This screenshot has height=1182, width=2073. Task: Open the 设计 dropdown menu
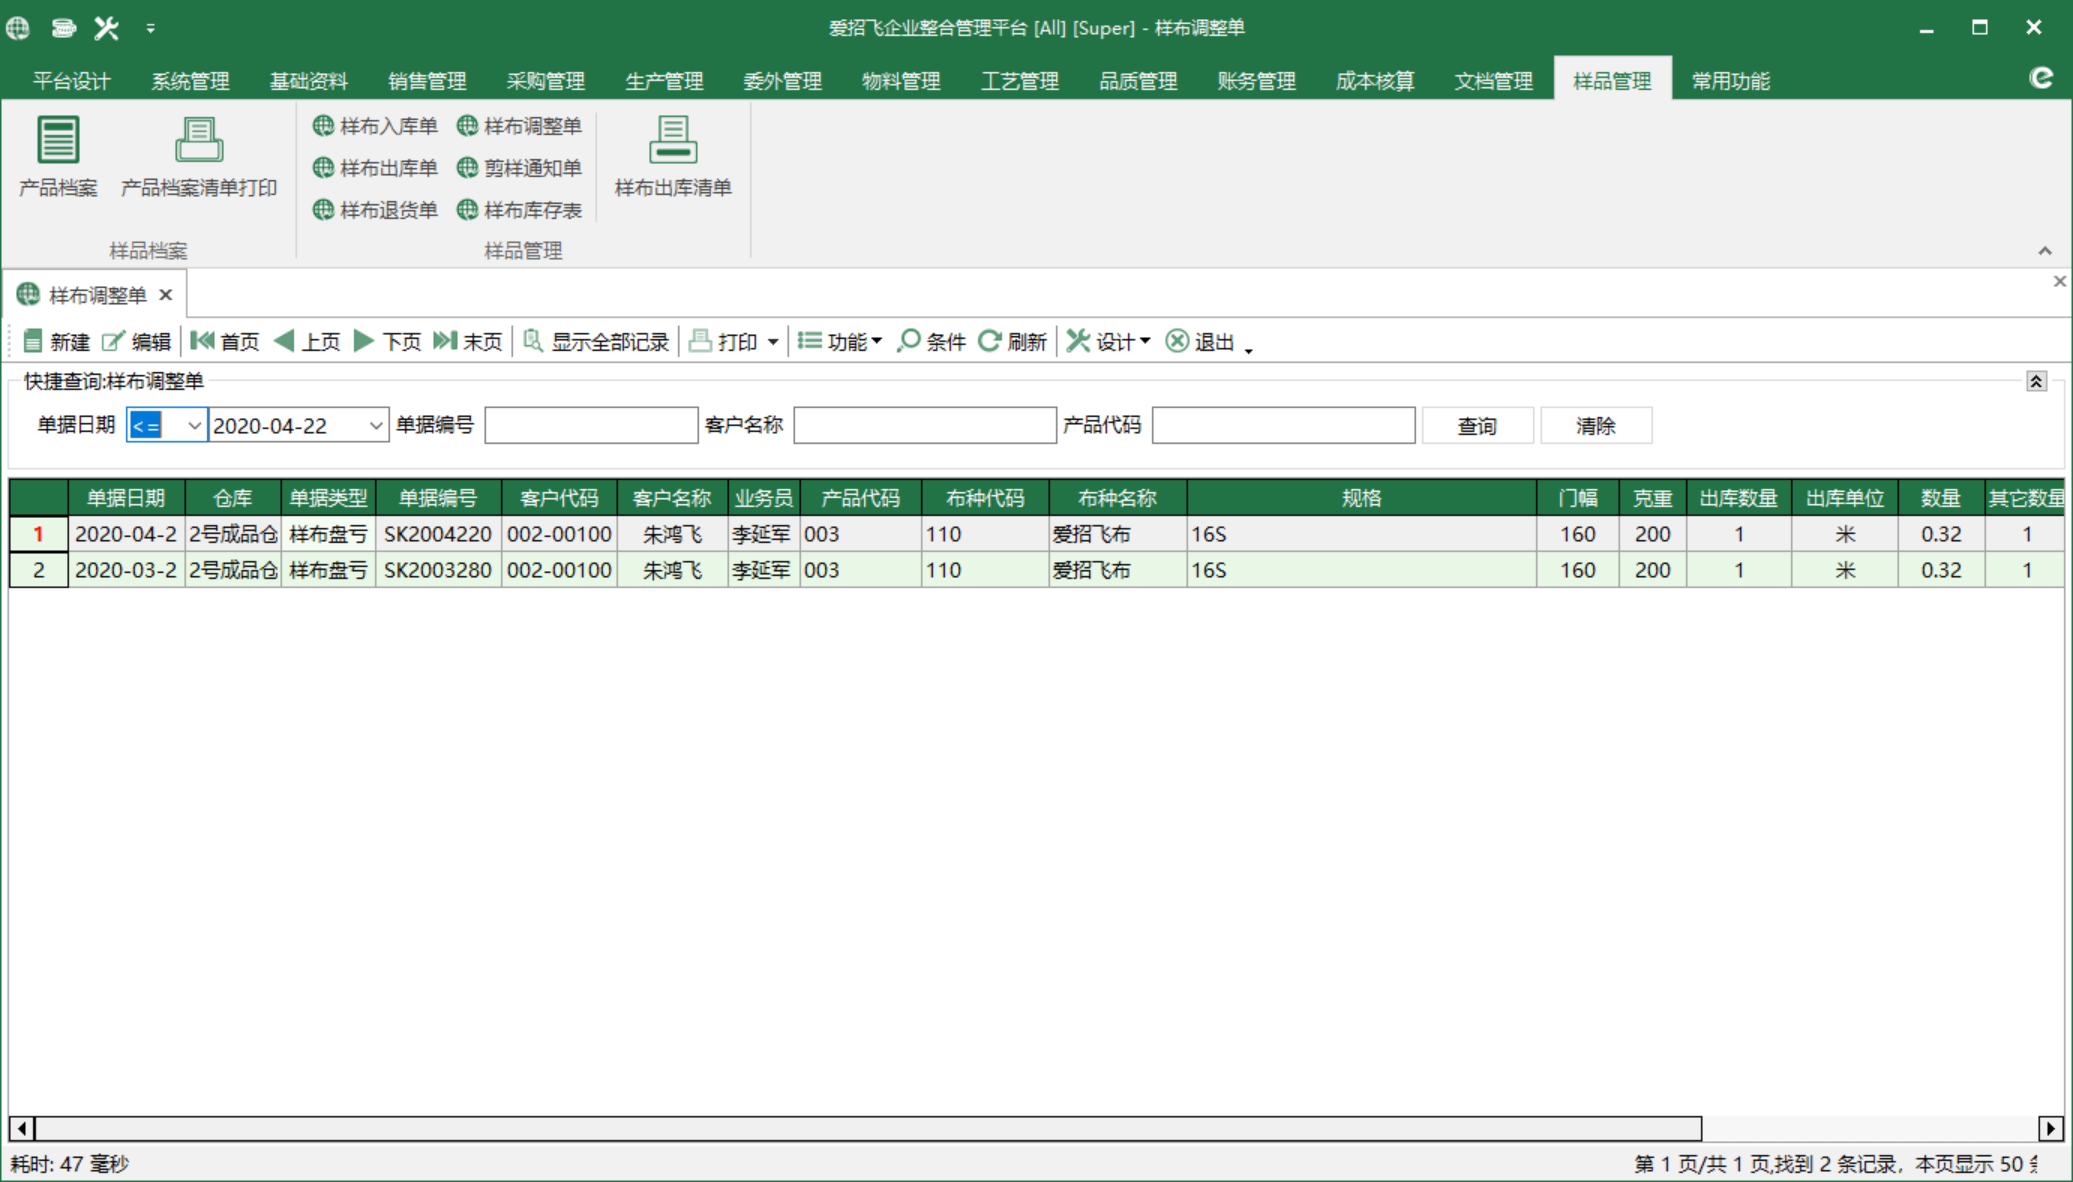tap(1108, 342)
